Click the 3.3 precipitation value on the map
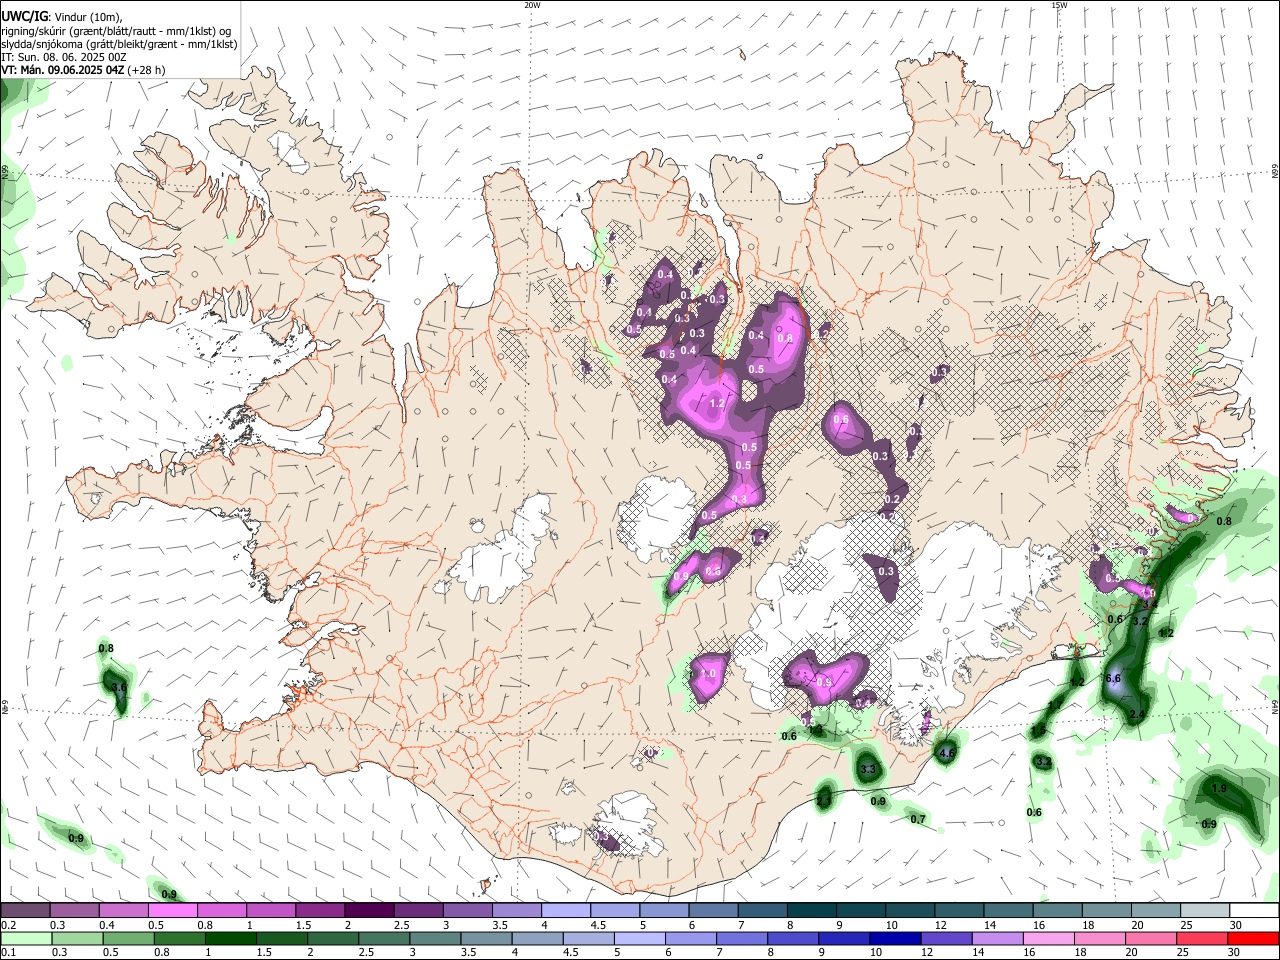1280x960 pixels. pyautogui.click(x=868, y=769)
